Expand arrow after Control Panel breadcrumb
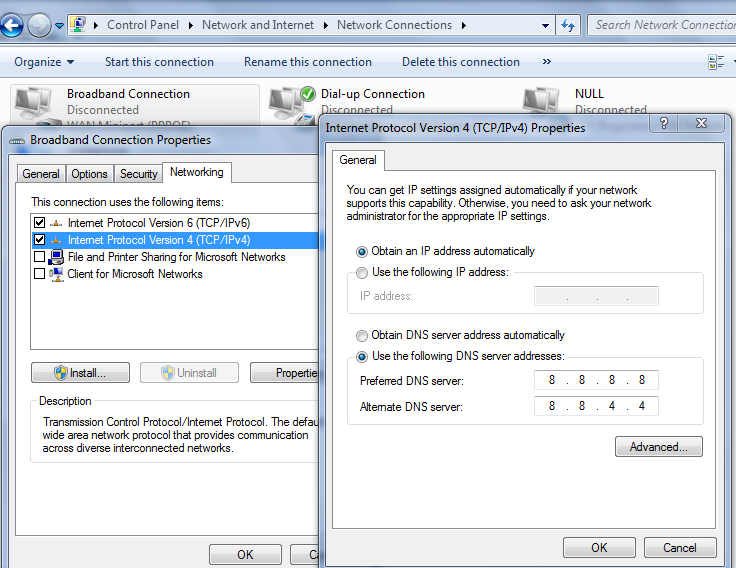The width and height of the screenshot is (736, 568). (x=191, y=25)
